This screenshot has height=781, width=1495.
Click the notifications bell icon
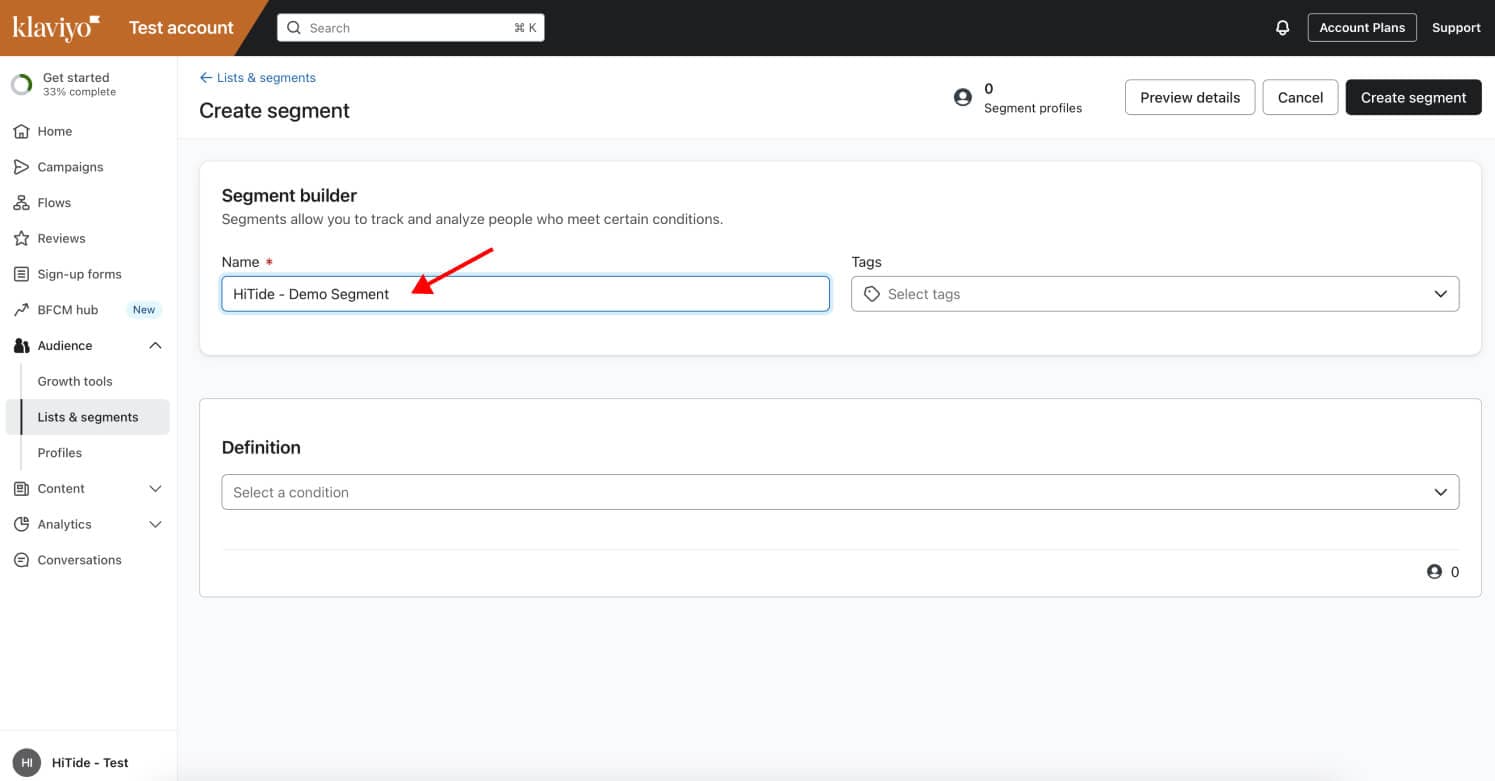click(1282, 28)
